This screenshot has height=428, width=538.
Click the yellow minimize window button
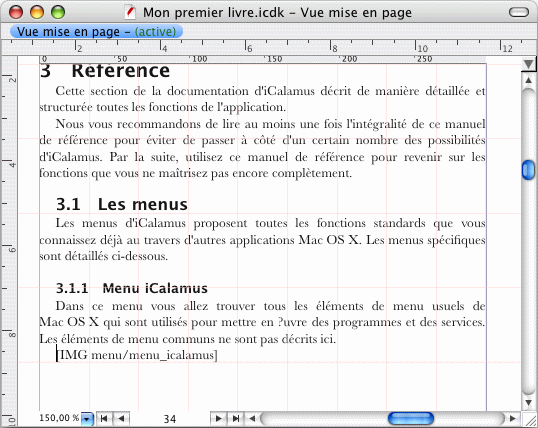tap(37, 12)
